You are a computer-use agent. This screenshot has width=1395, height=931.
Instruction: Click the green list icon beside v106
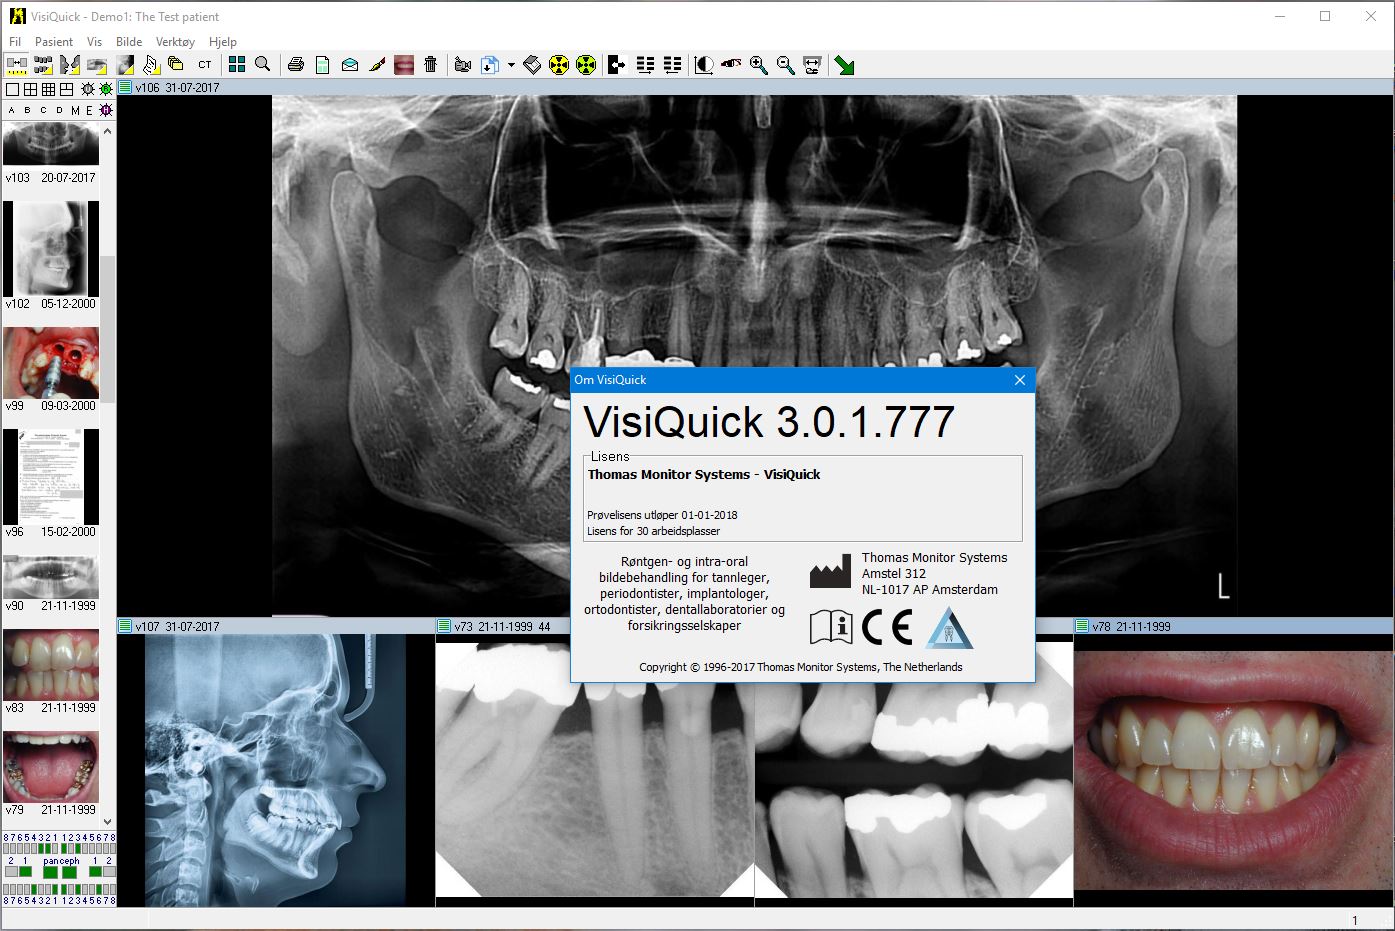[x=125, y=87]
